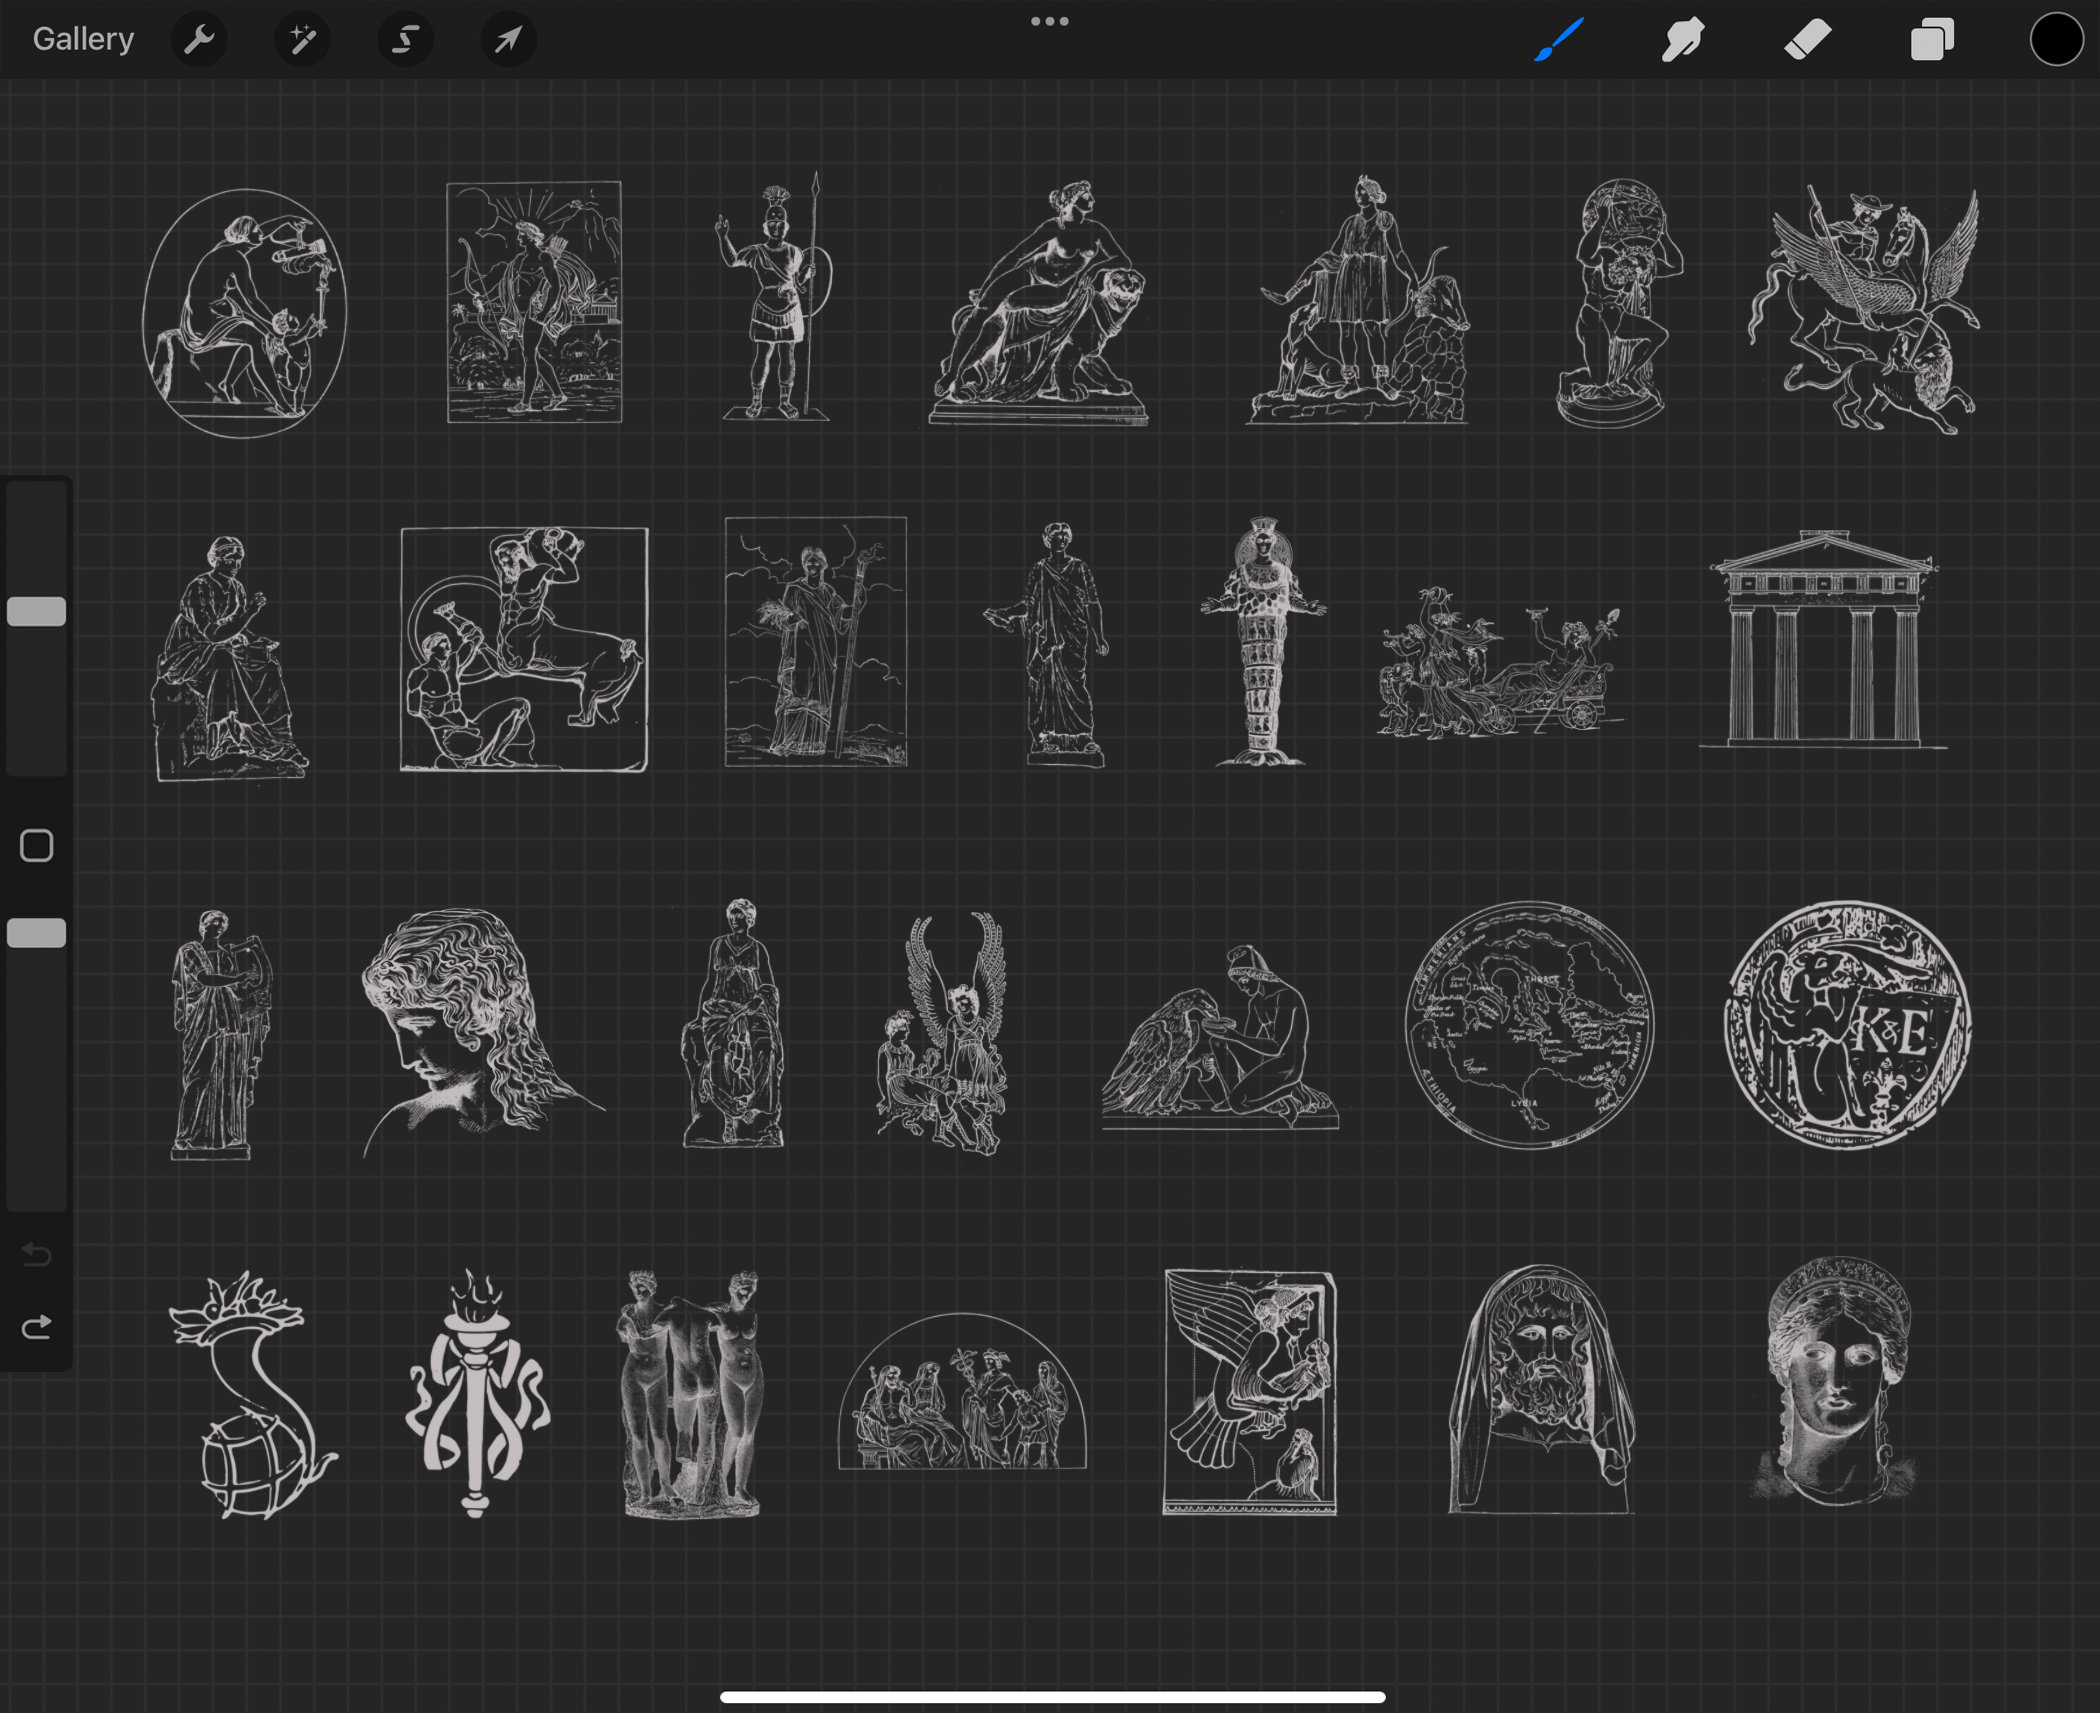Image resolution: width=2100 pixels, height=1713 pixels.
Task: Open the Adjustments menu (magic wand icon)
Action: pyautogui.click(x=302, y=40)
